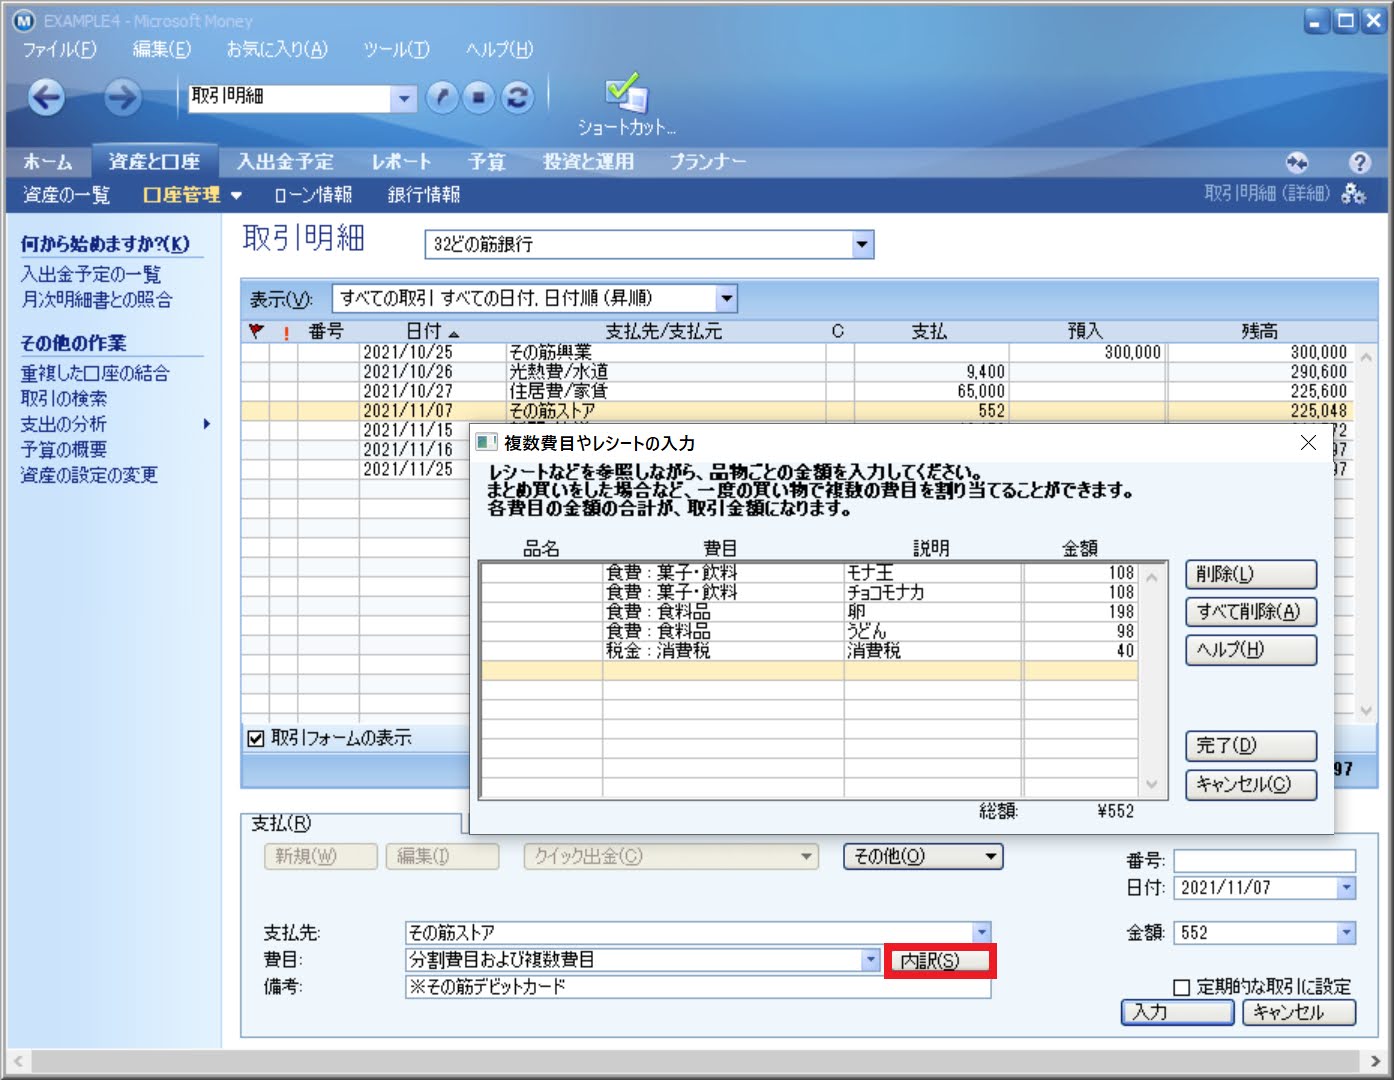Switch to the 予算 tab

click(487, 162)
